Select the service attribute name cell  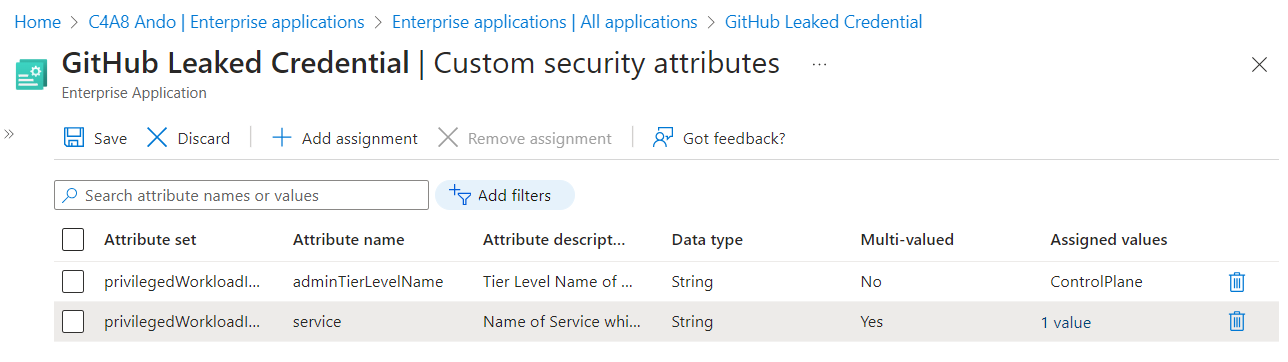click(317, 322)
